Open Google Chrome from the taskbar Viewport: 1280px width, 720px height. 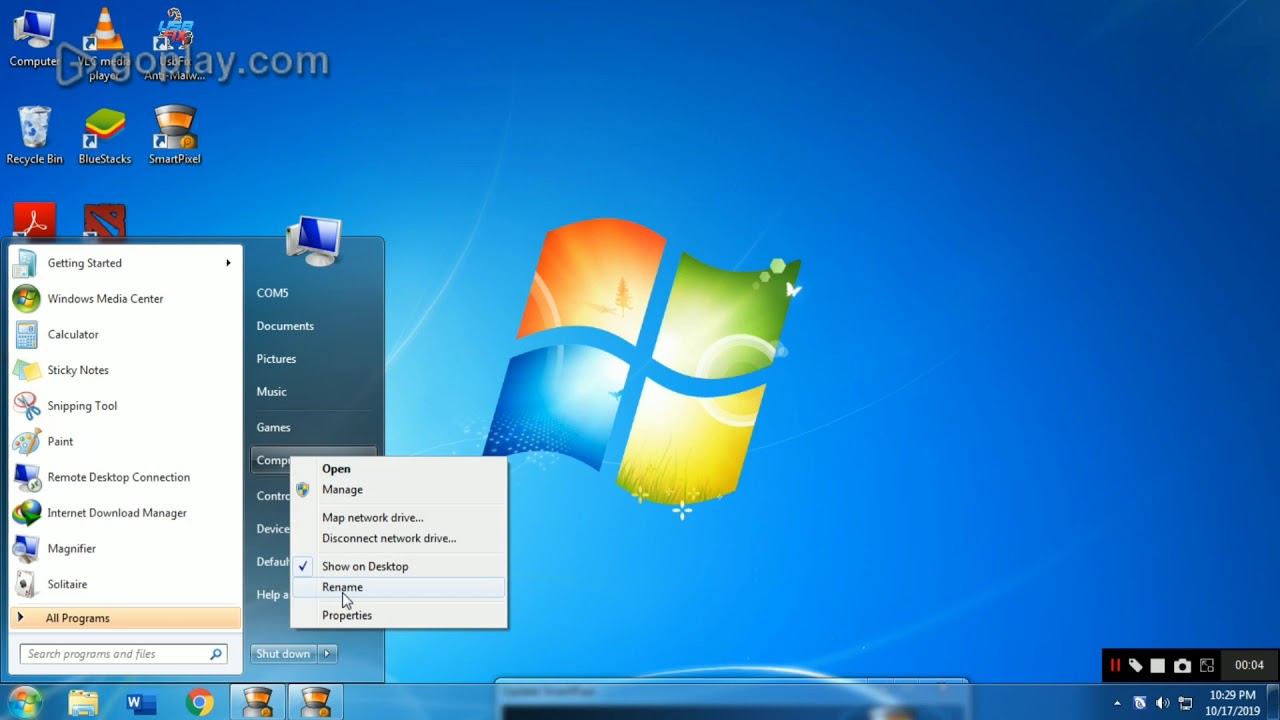(199, 703)
